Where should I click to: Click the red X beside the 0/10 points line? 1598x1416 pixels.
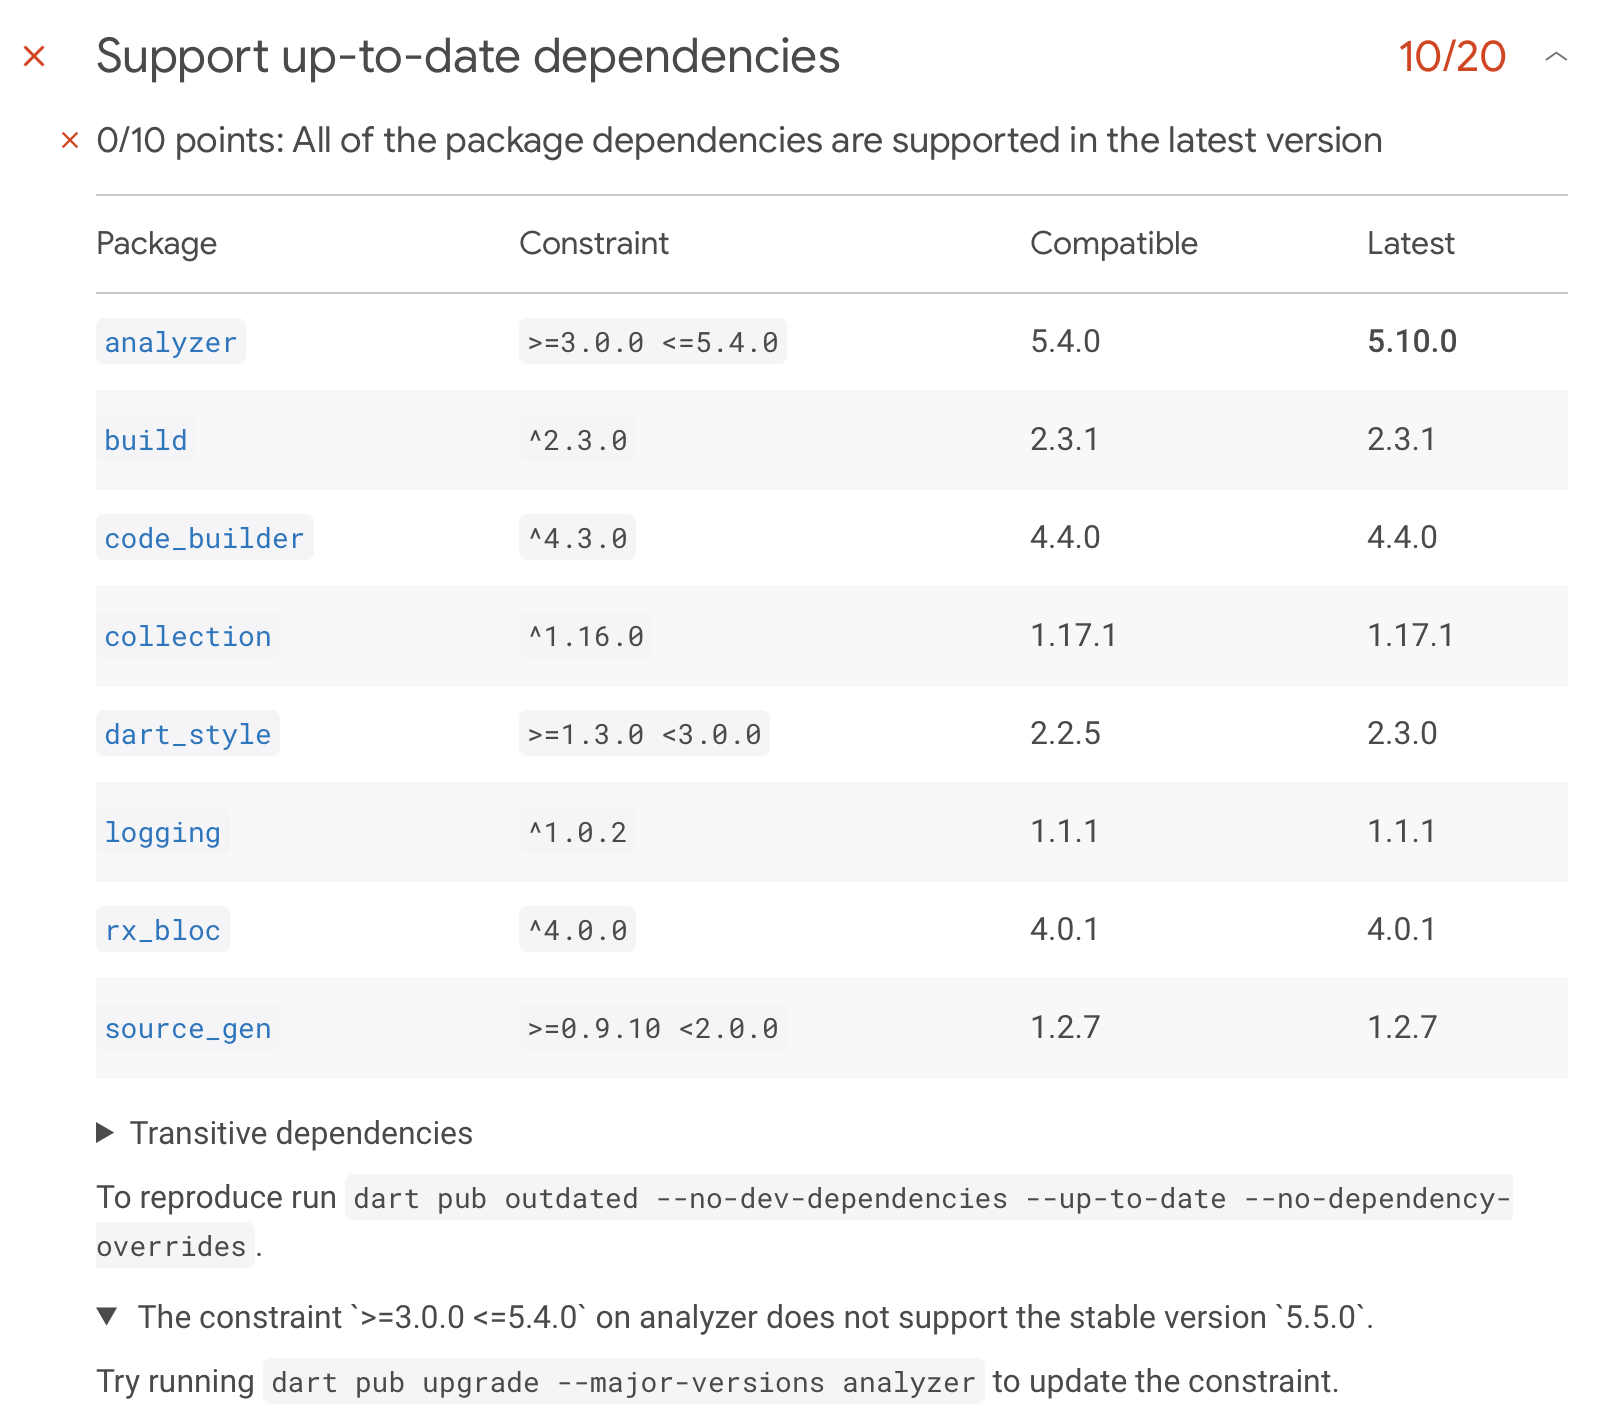(69, 140)
